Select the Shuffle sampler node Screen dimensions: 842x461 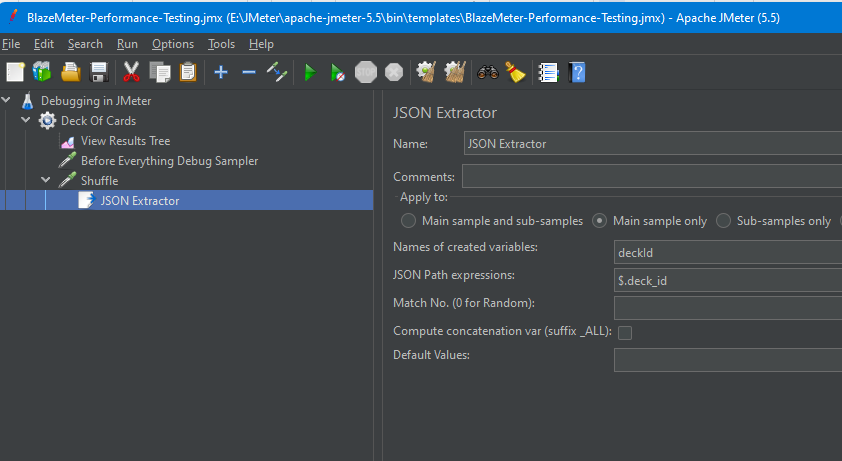tap(99, 181)
